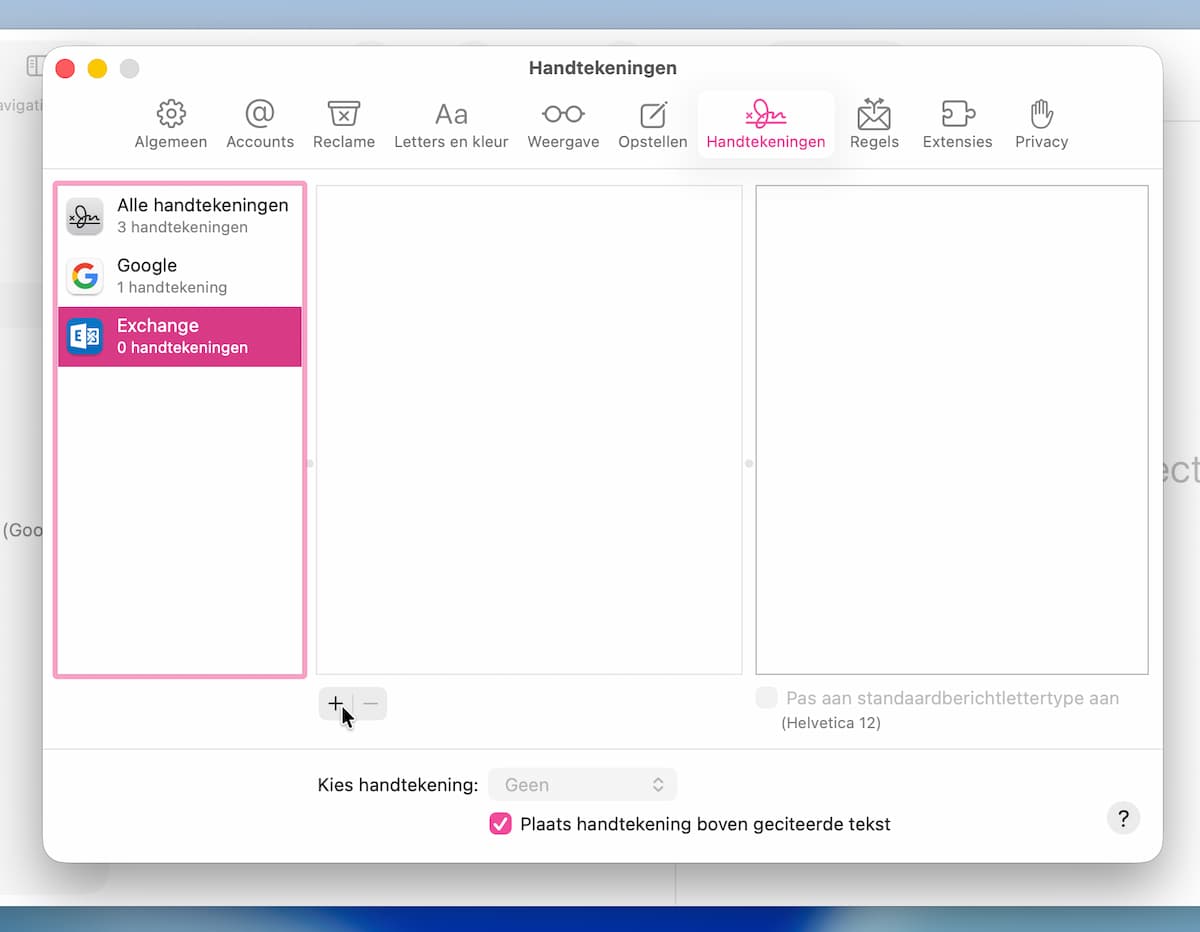Open the Kies handtekening dropdown
Image resolution: width=1200 pixels, height=932 pixels.
[583, 785]
